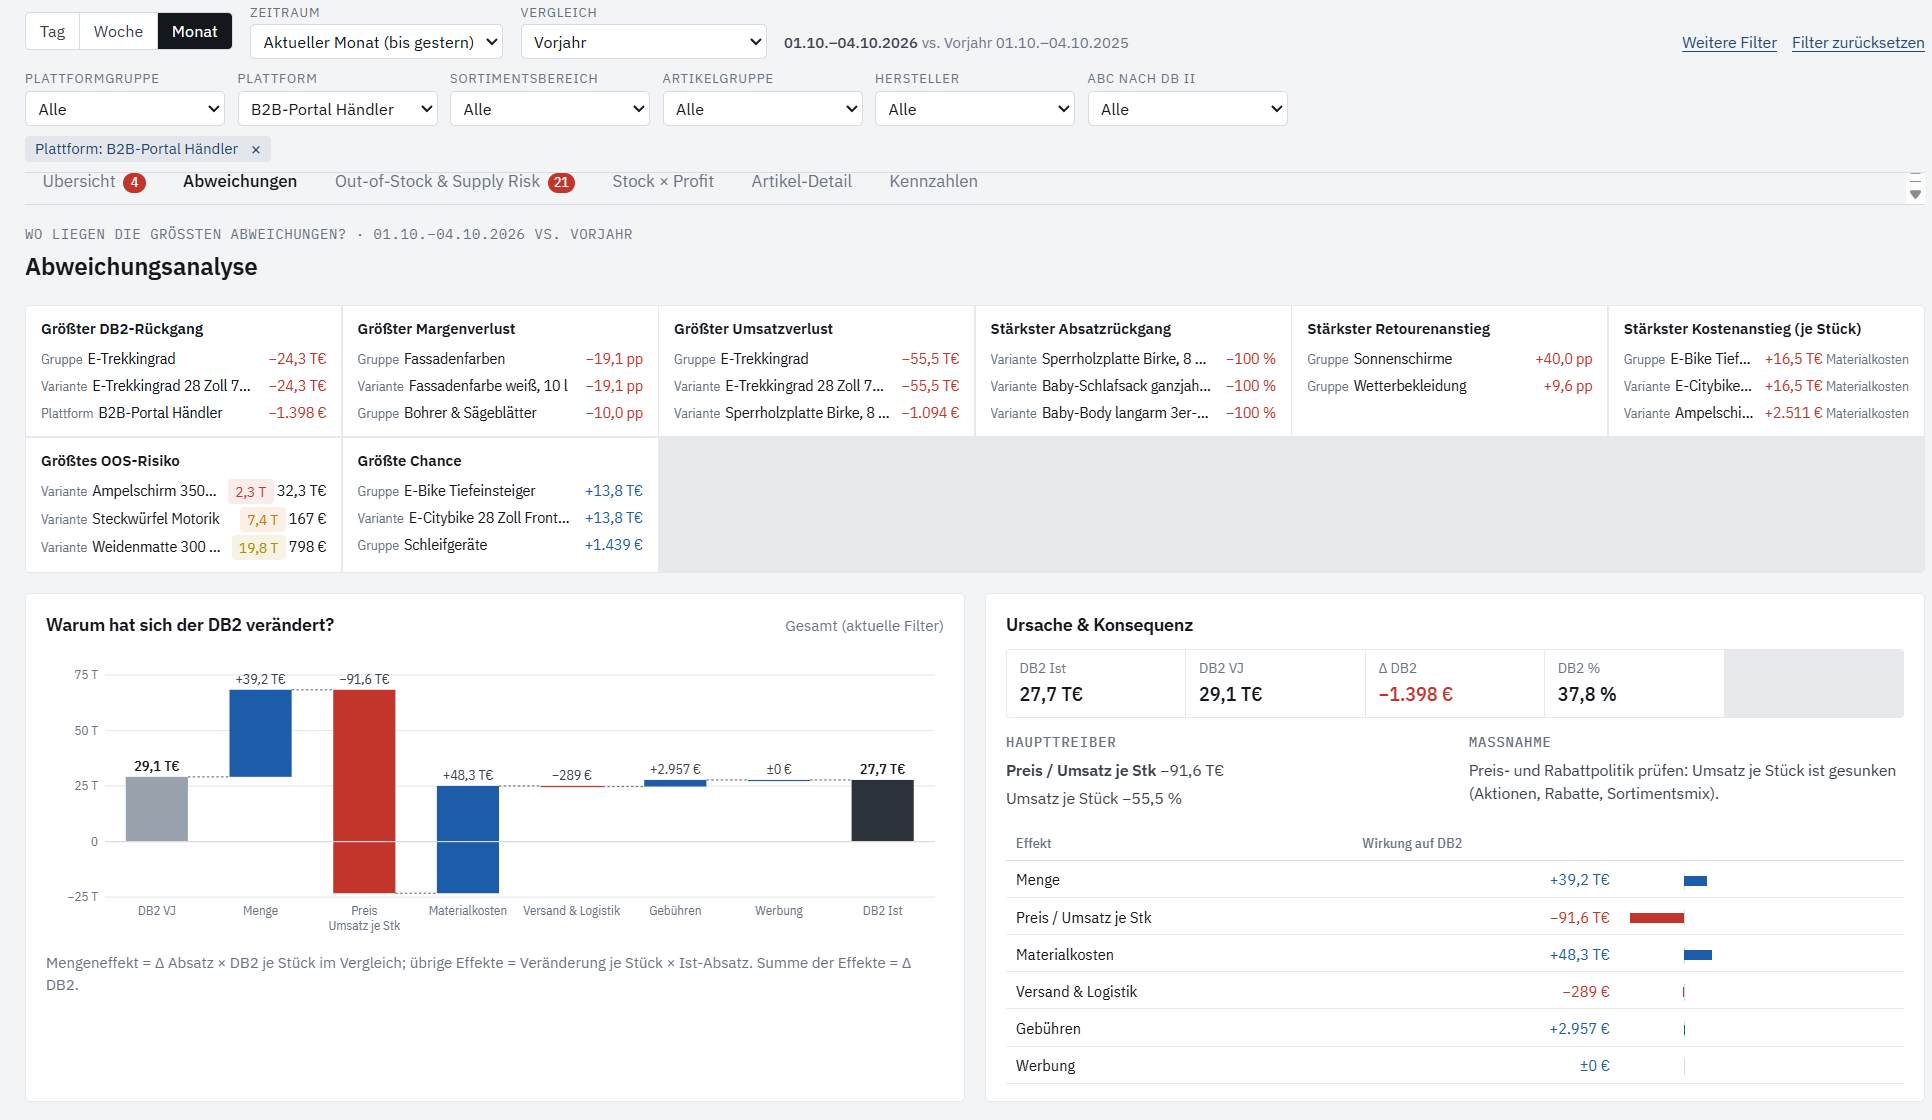Click the Δ DB2 −1.398 € value

pyautogui.click(x=1415, y=694)
